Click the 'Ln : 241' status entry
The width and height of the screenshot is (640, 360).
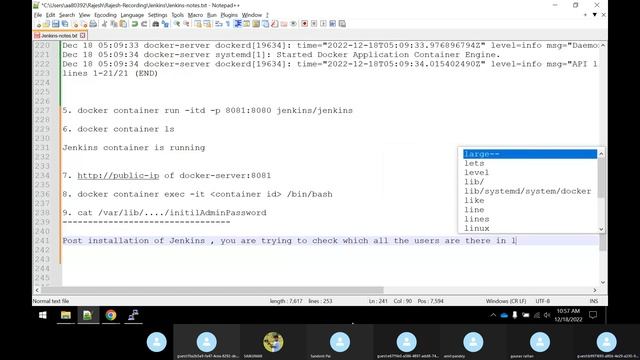coord(378,301)
